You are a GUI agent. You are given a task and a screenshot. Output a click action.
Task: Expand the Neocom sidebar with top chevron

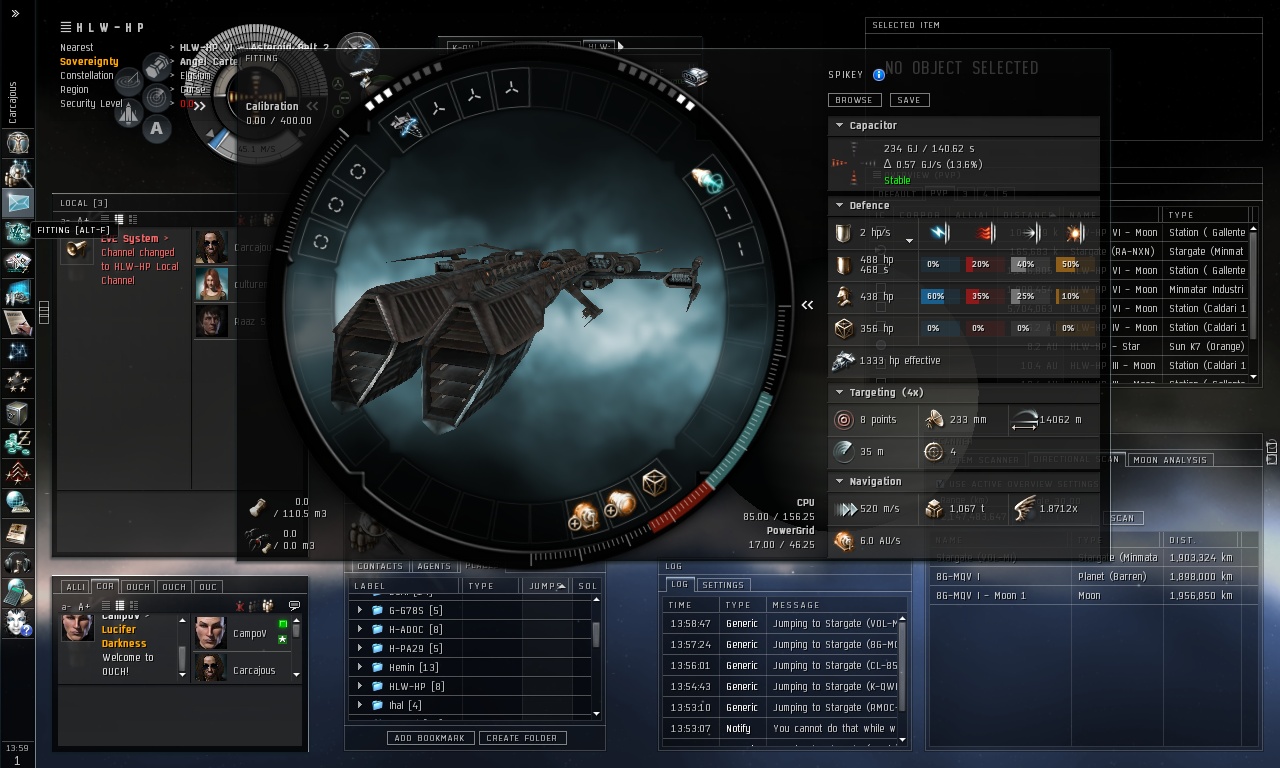(14, 14)
